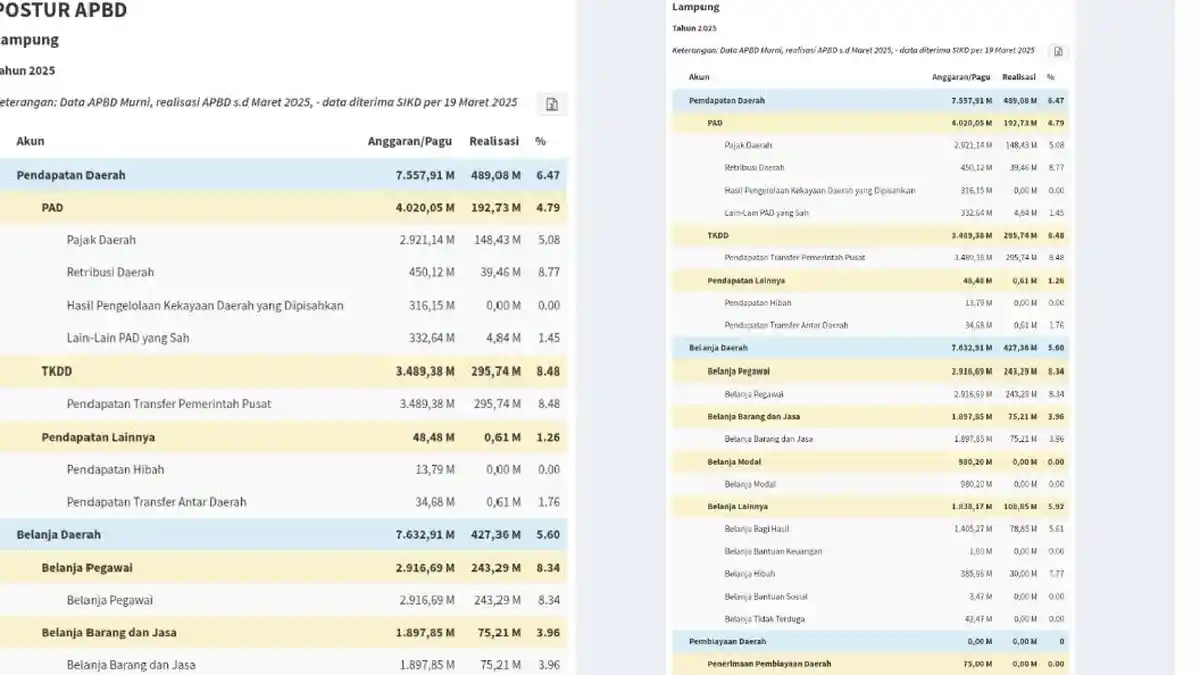Select the 'Belanja Daerah' row in the enlarged table
Image resolution: width=1200 pixels, height=675 pixels.
click(x=283, y=535)
